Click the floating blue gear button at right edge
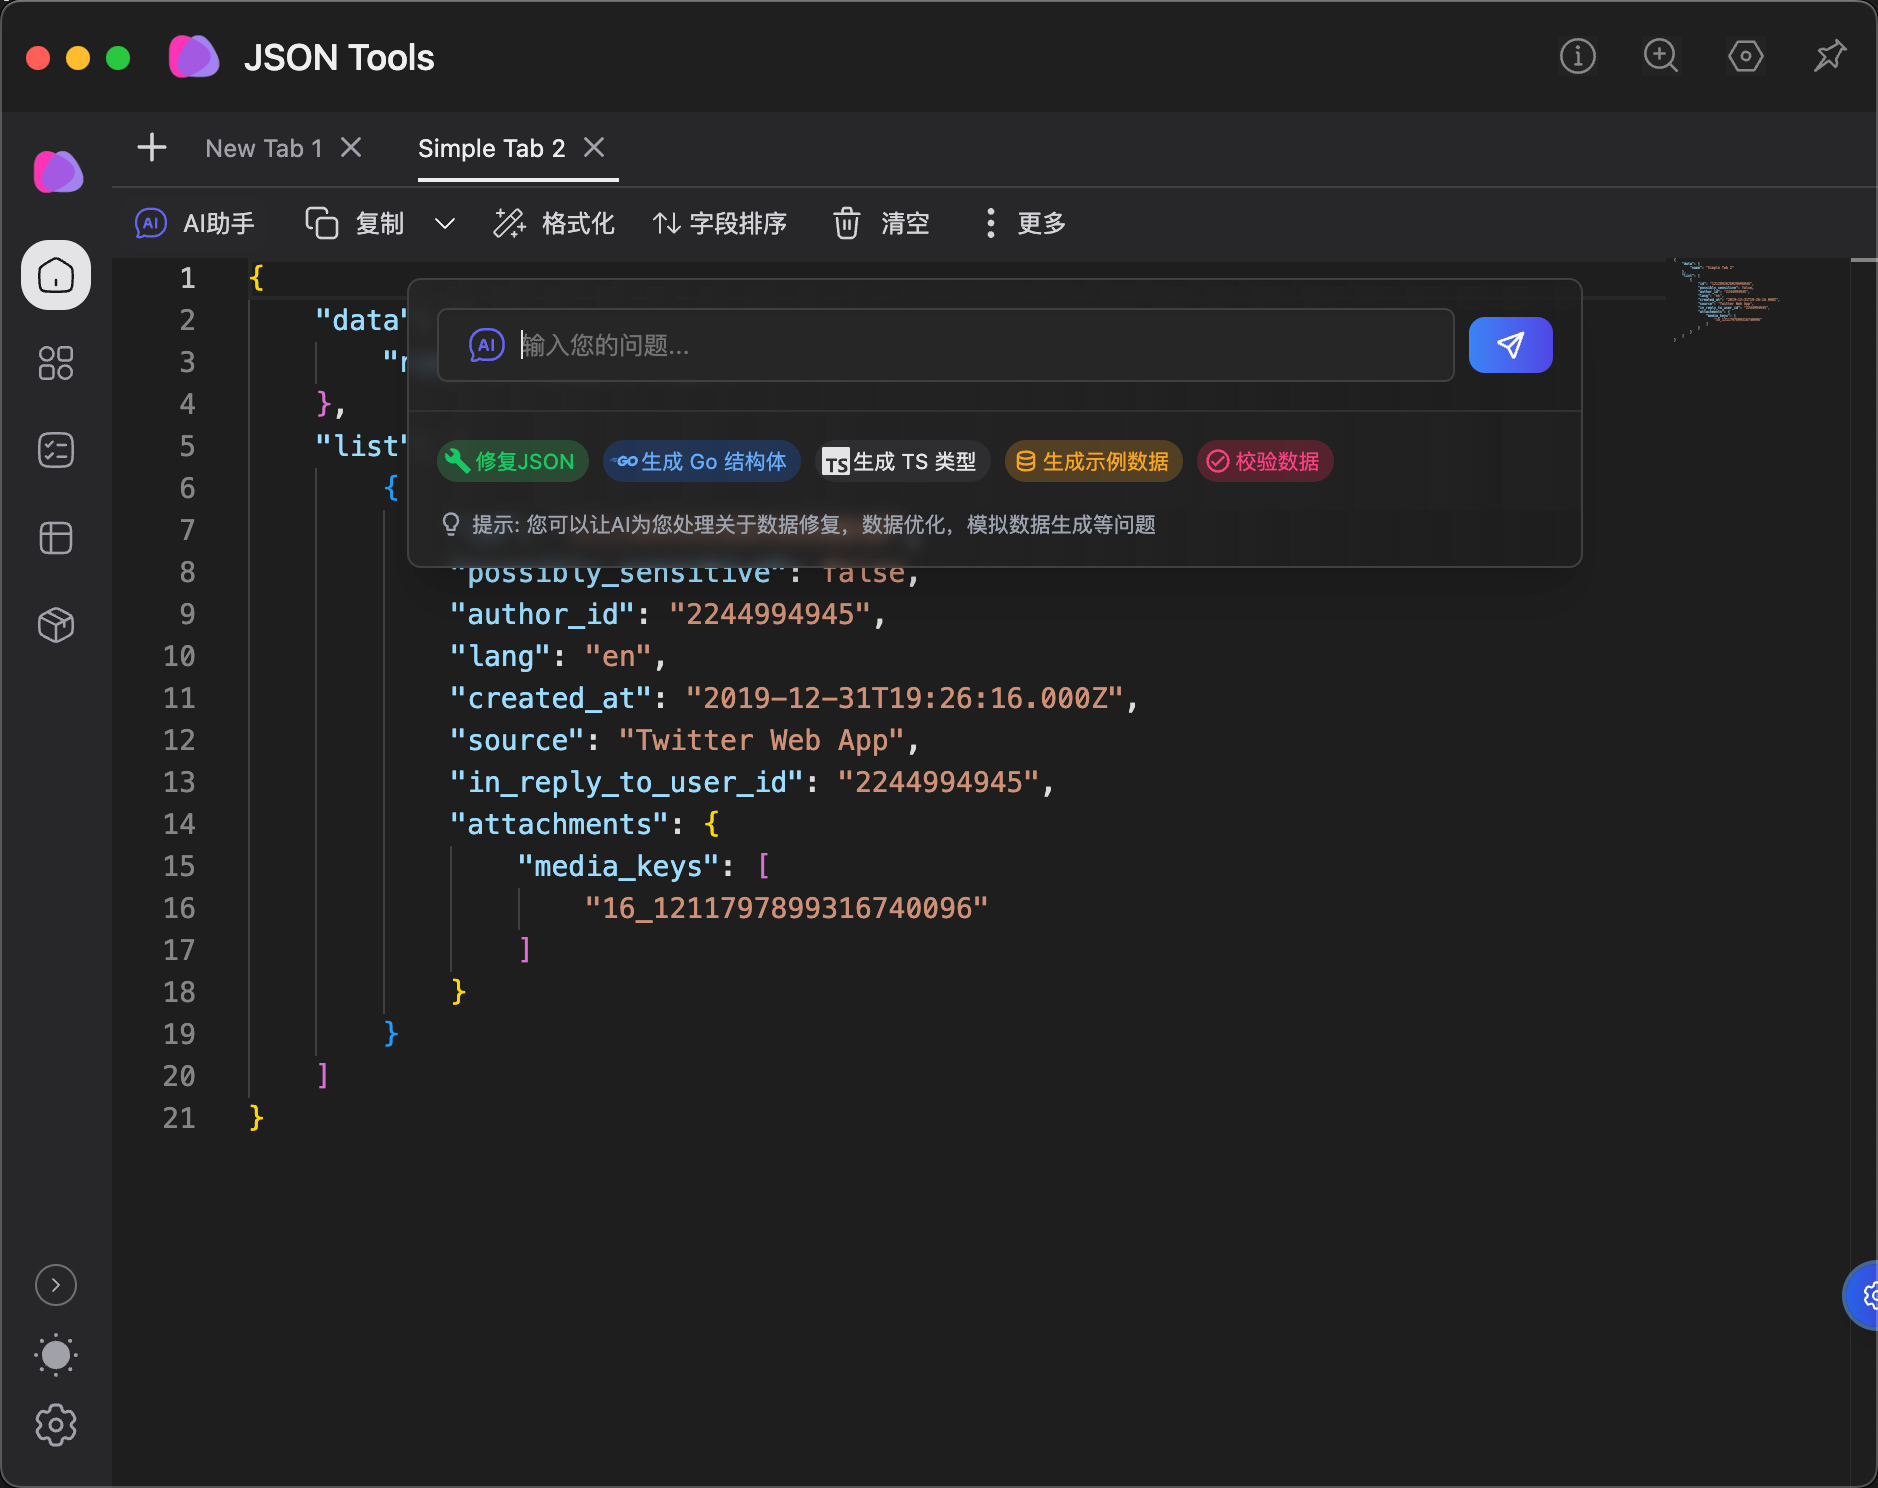The image size is (1878, 1488). click(x=1863, y=1295)
